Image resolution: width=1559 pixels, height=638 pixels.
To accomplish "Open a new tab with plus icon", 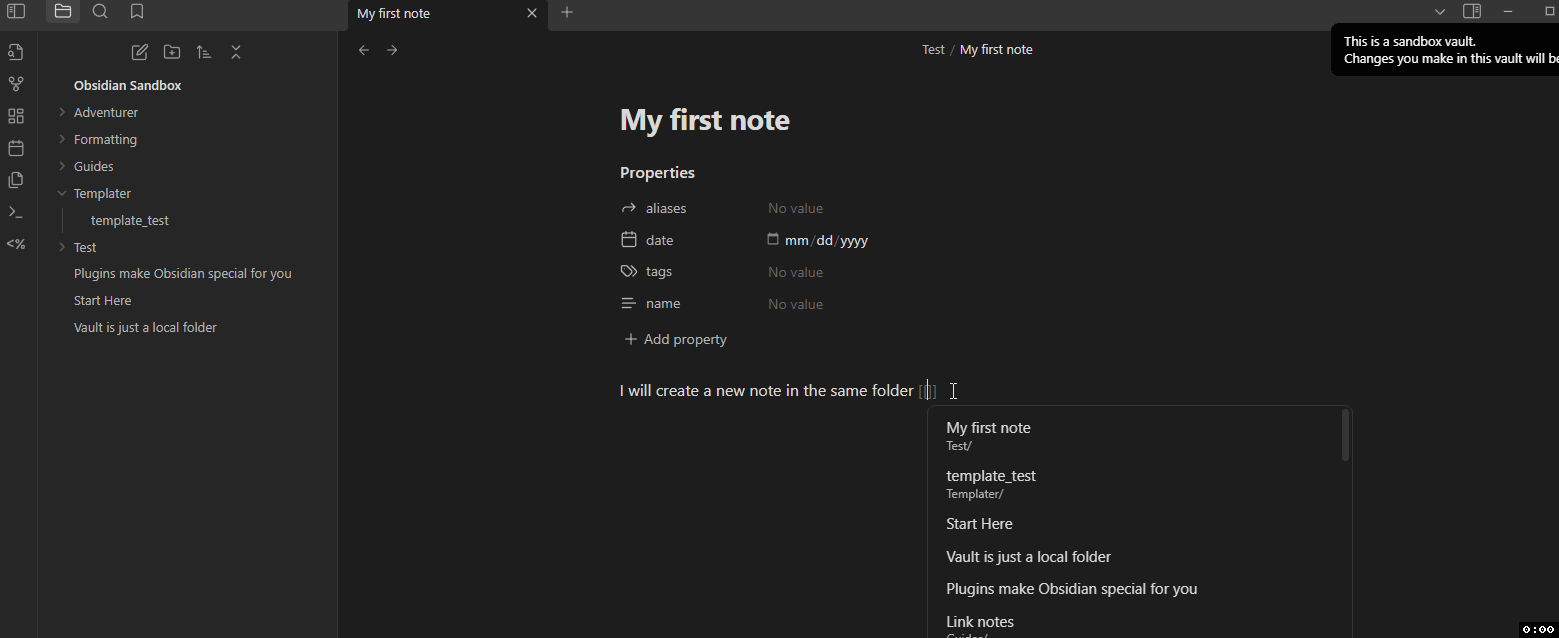I will click(567, 12).
